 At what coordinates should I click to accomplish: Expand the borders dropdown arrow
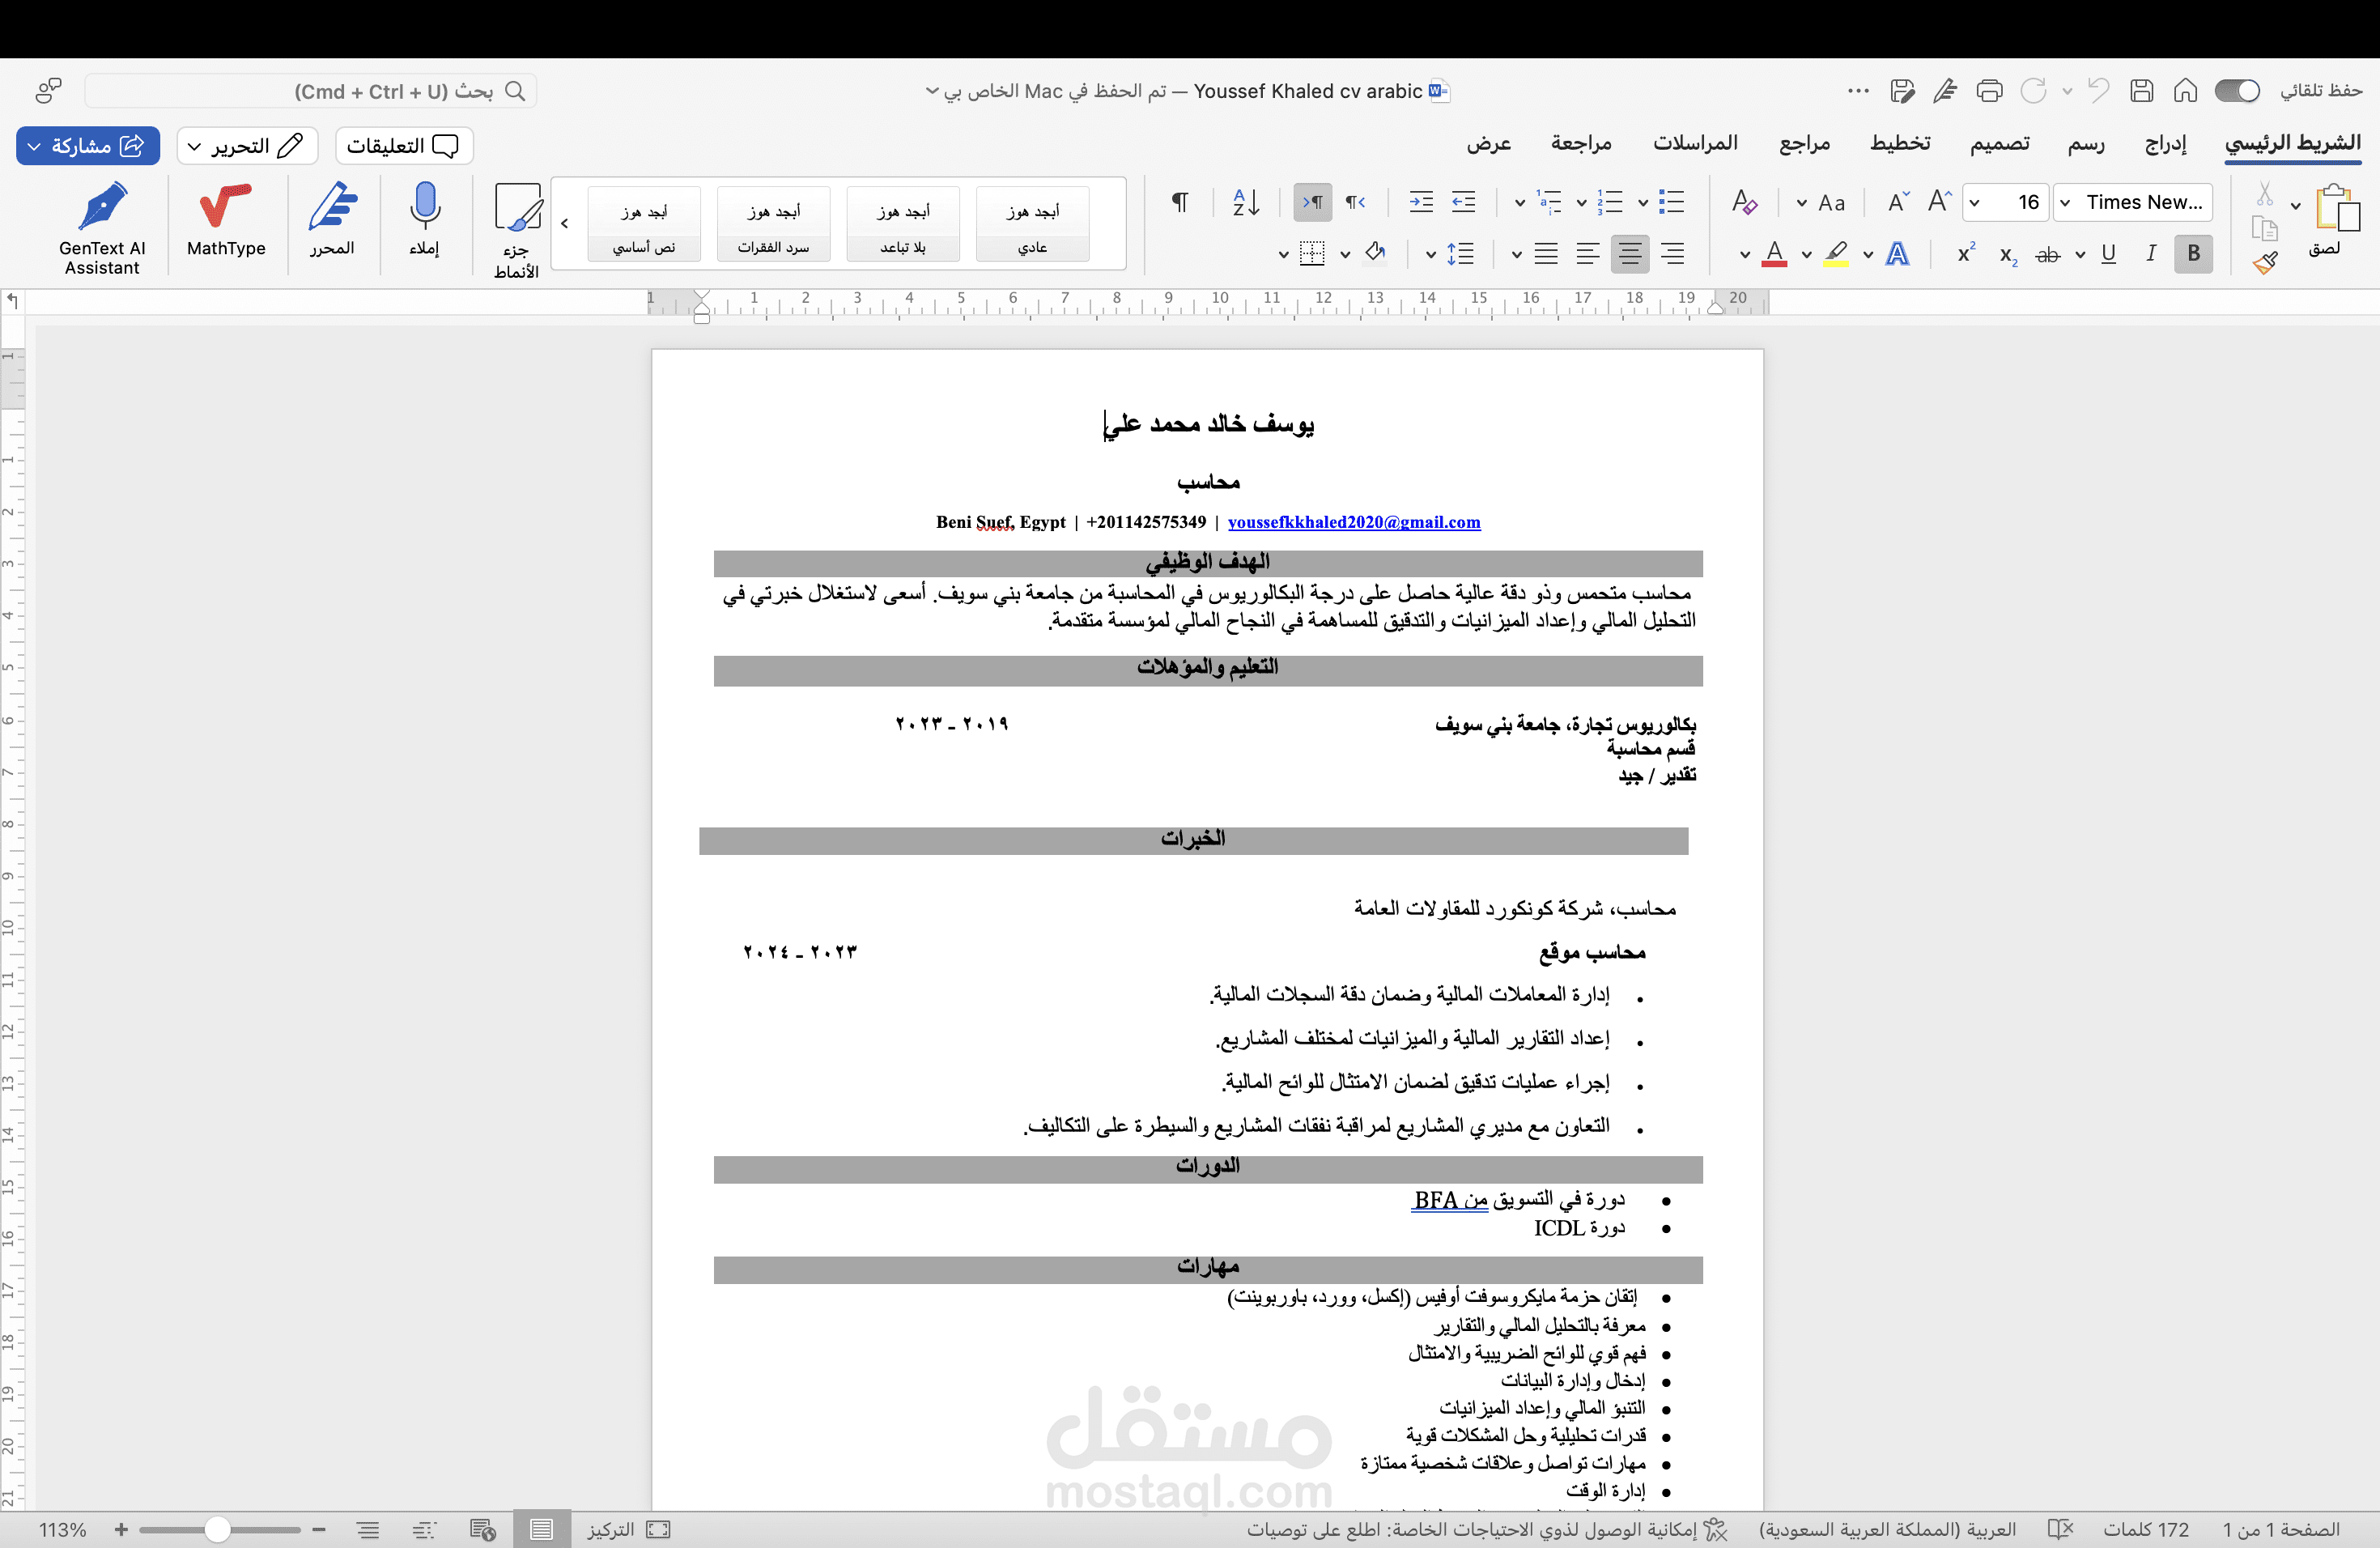point(1283,255)
